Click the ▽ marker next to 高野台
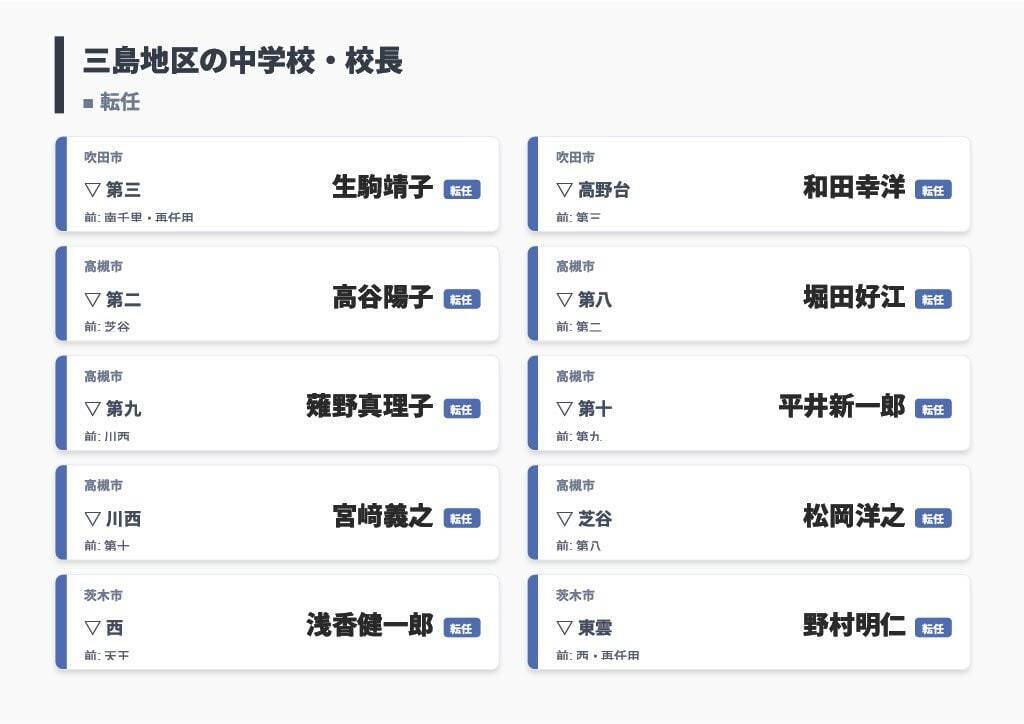 pyautogui.click(x=565, y=190)
